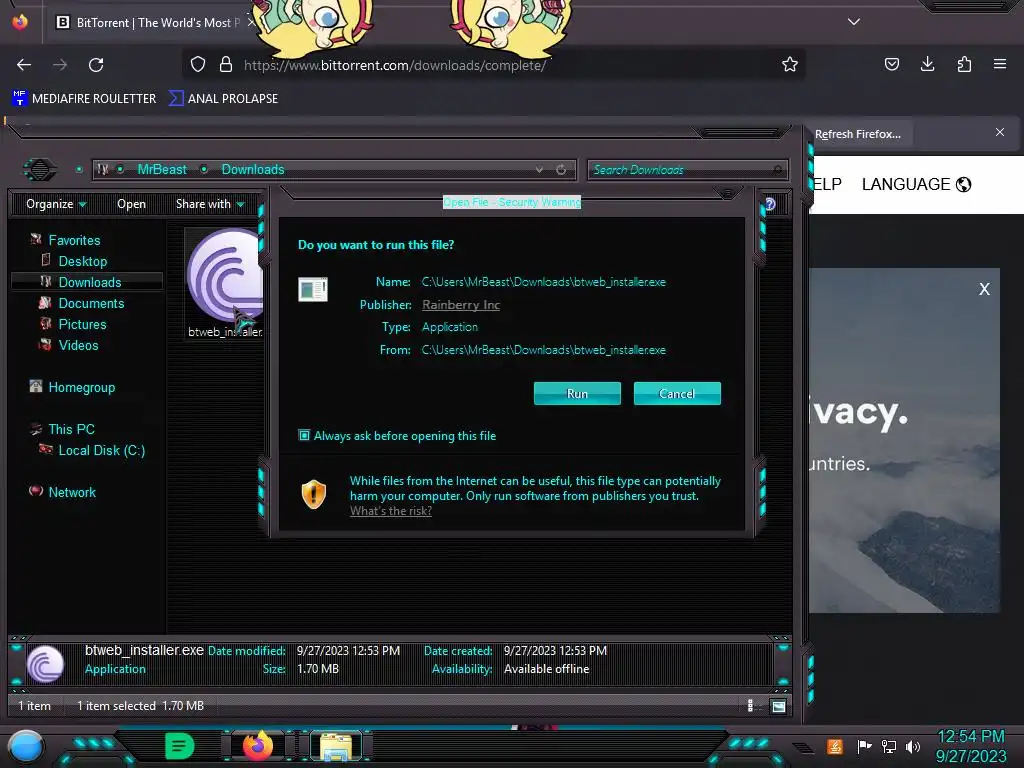Screen dimensions: 1024x768
Task: Open Firefox from taskbar
Action: point(258,745)
